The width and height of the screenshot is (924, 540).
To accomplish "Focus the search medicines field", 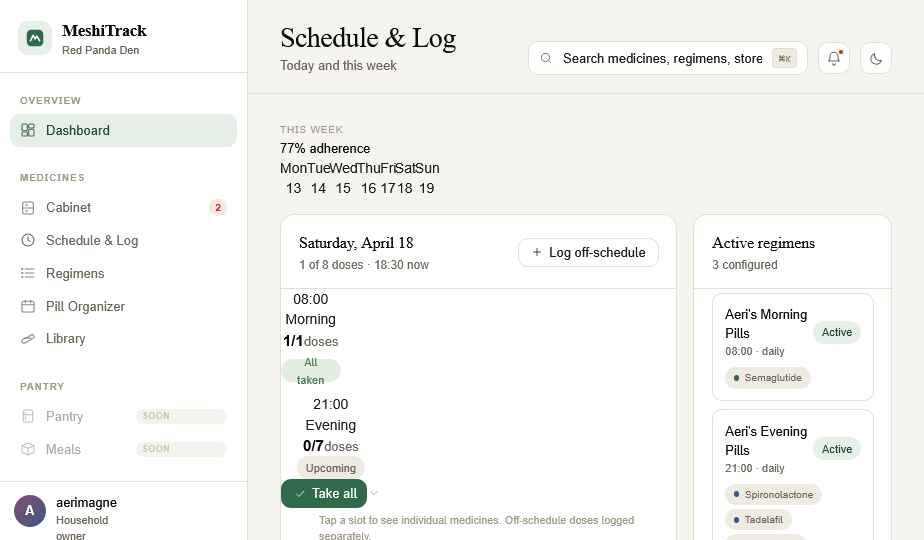I will tap(668, 58).
